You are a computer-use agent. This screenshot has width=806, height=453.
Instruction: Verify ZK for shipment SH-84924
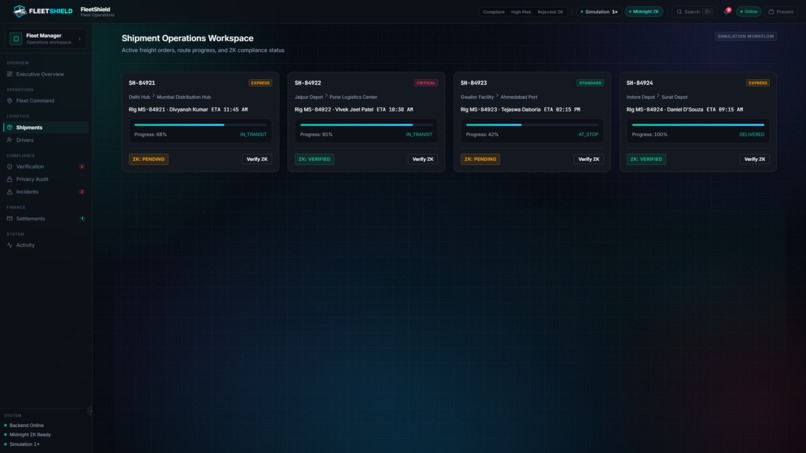(x=755, y=159)
